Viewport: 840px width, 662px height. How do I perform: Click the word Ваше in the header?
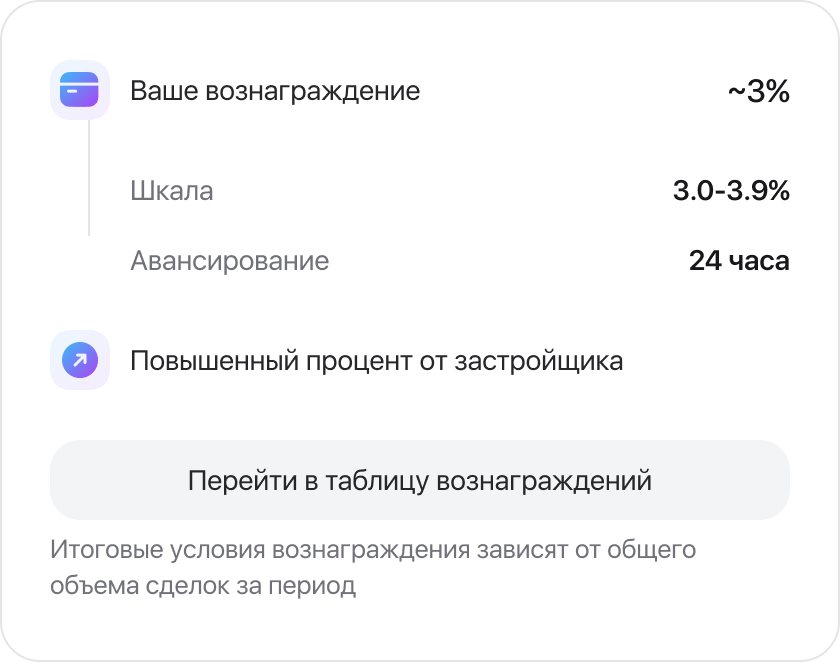164,91
